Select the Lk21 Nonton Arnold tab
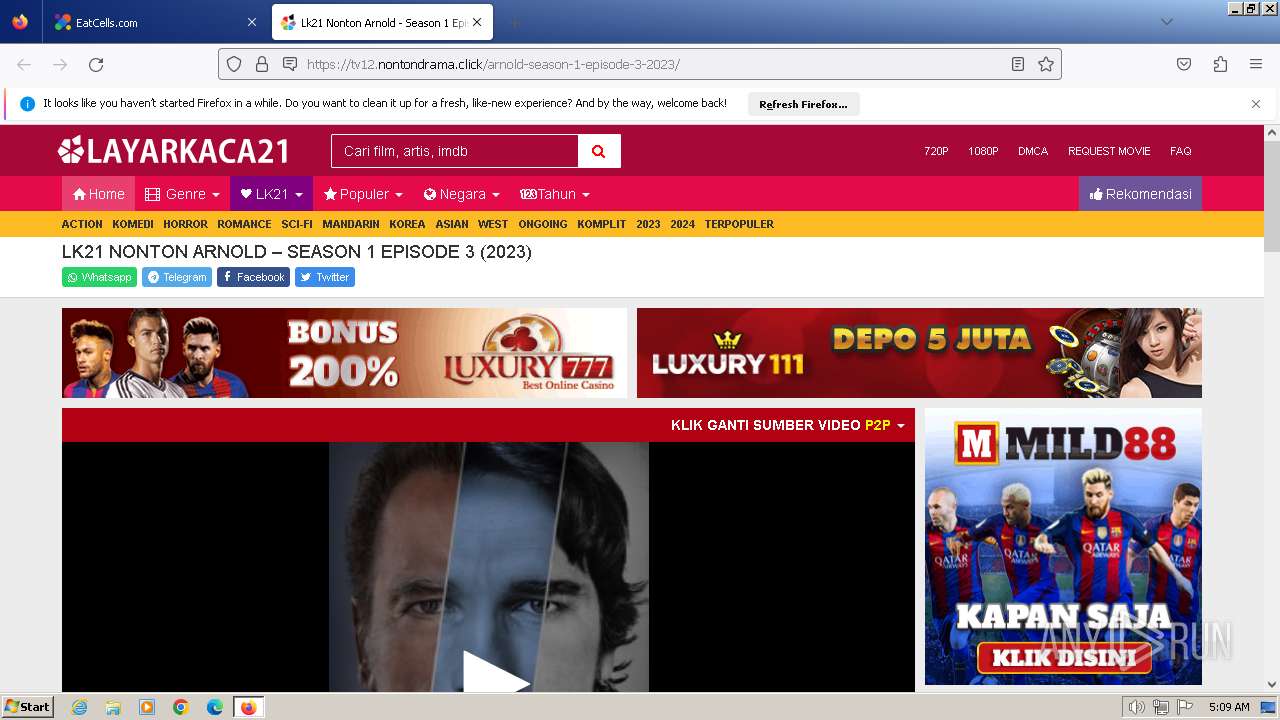This screenshot has width=1280, height=720. (x=382, y=22)
